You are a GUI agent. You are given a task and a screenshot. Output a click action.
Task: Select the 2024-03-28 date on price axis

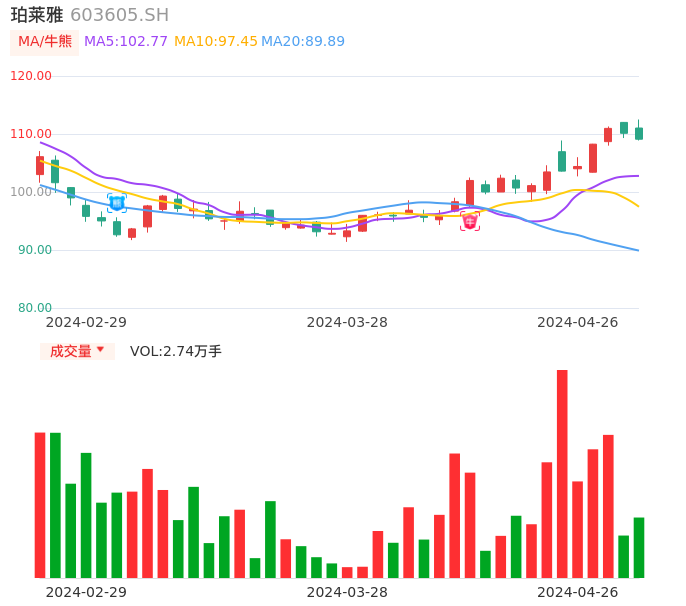[x=347, y=322]
